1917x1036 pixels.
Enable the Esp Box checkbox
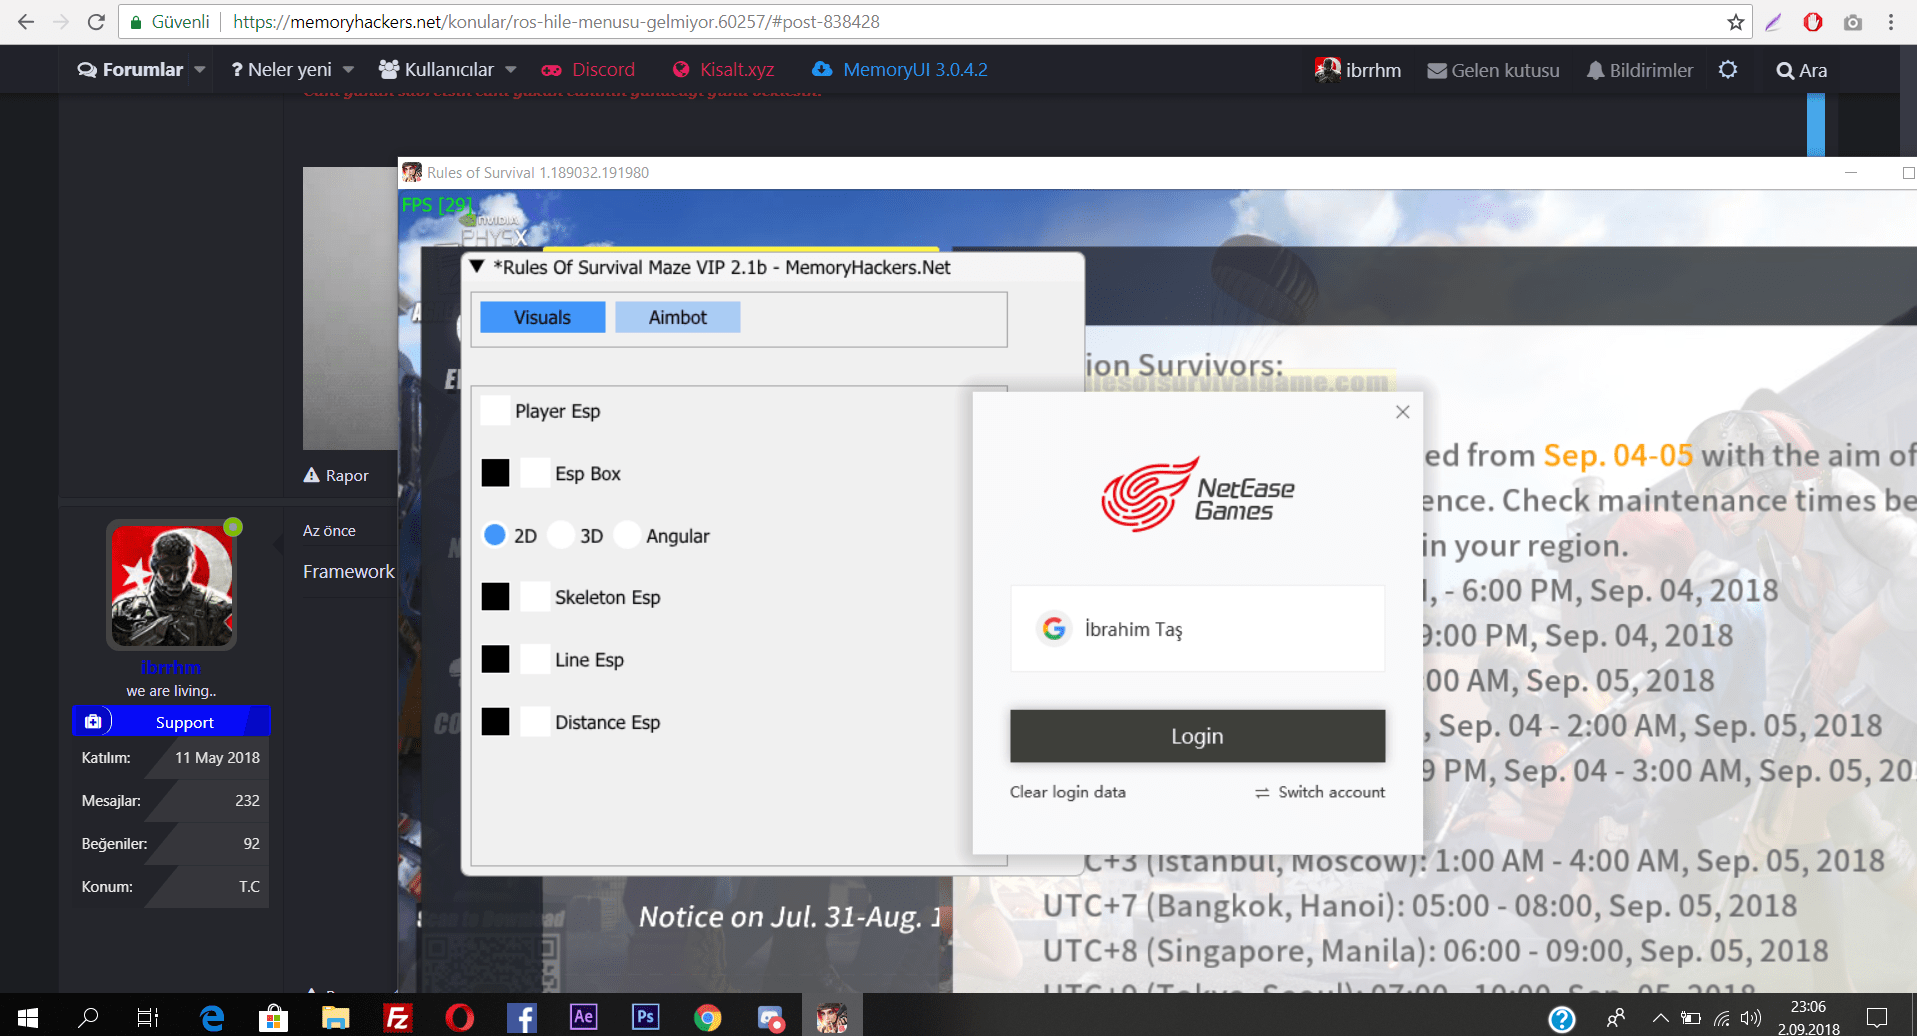point(535,473)
